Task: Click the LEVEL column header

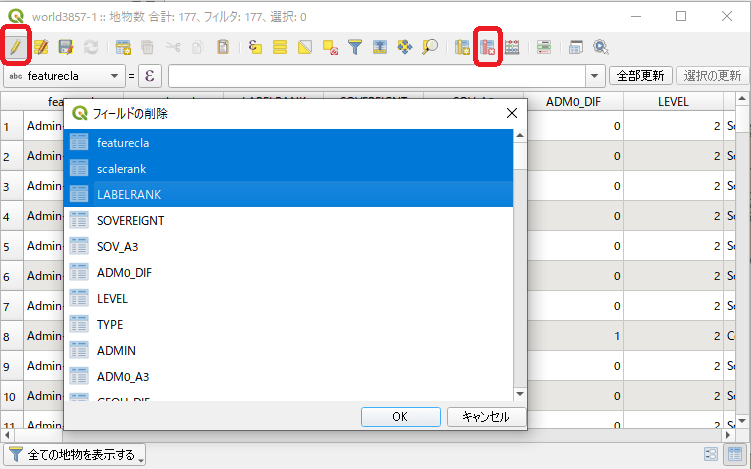Action: point(673,102)
